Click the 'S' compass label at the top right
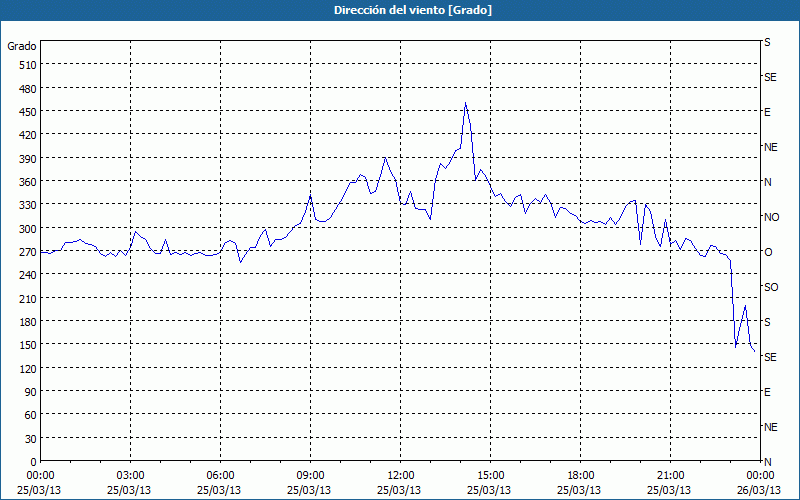This screenshot has height=500, width=800. [x=767, y=42]
